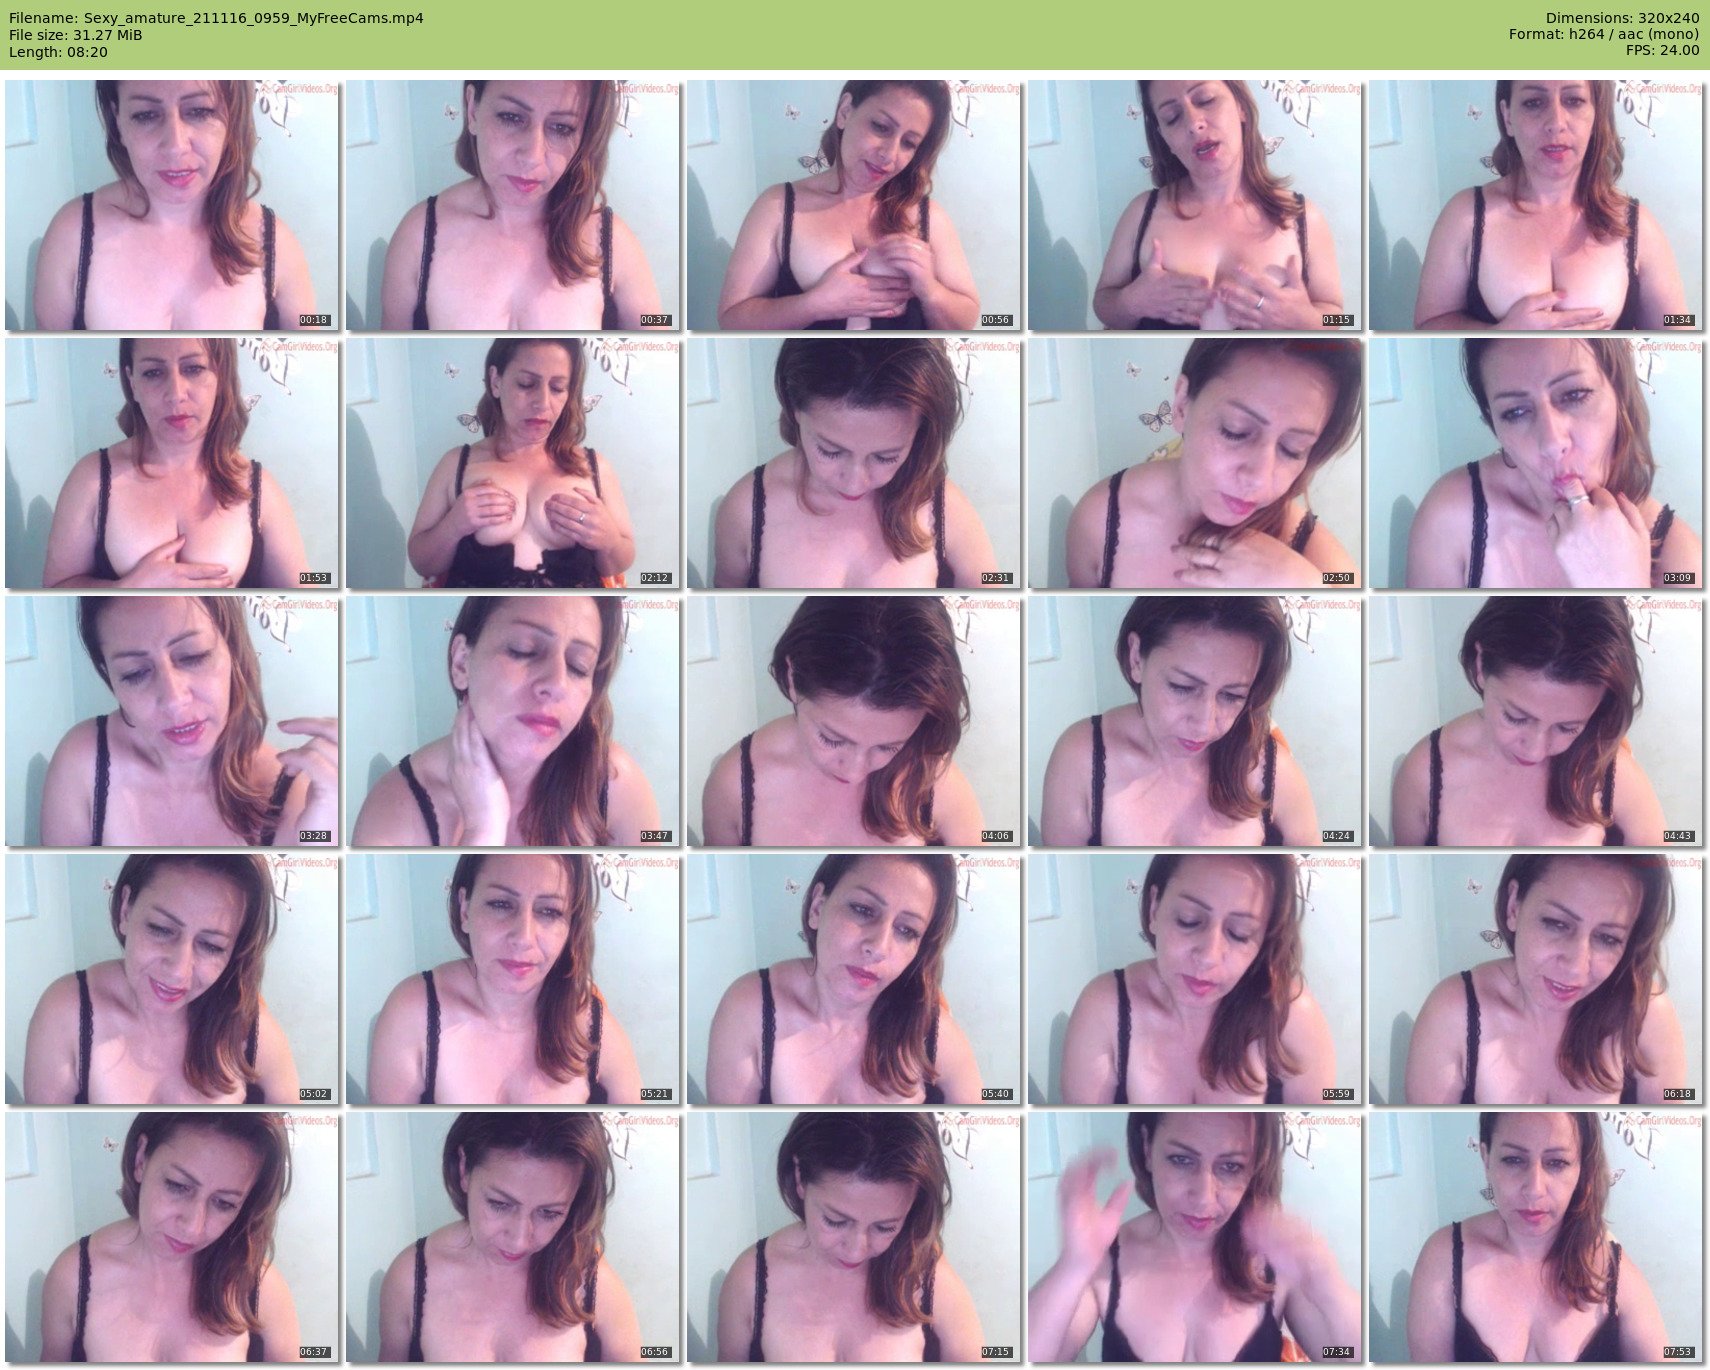Screen dimensions: 1710x1370
Task: Choose the frame thumbnail timestamped 03:09
Action: pyautogui.click(x=1536, y=463)
